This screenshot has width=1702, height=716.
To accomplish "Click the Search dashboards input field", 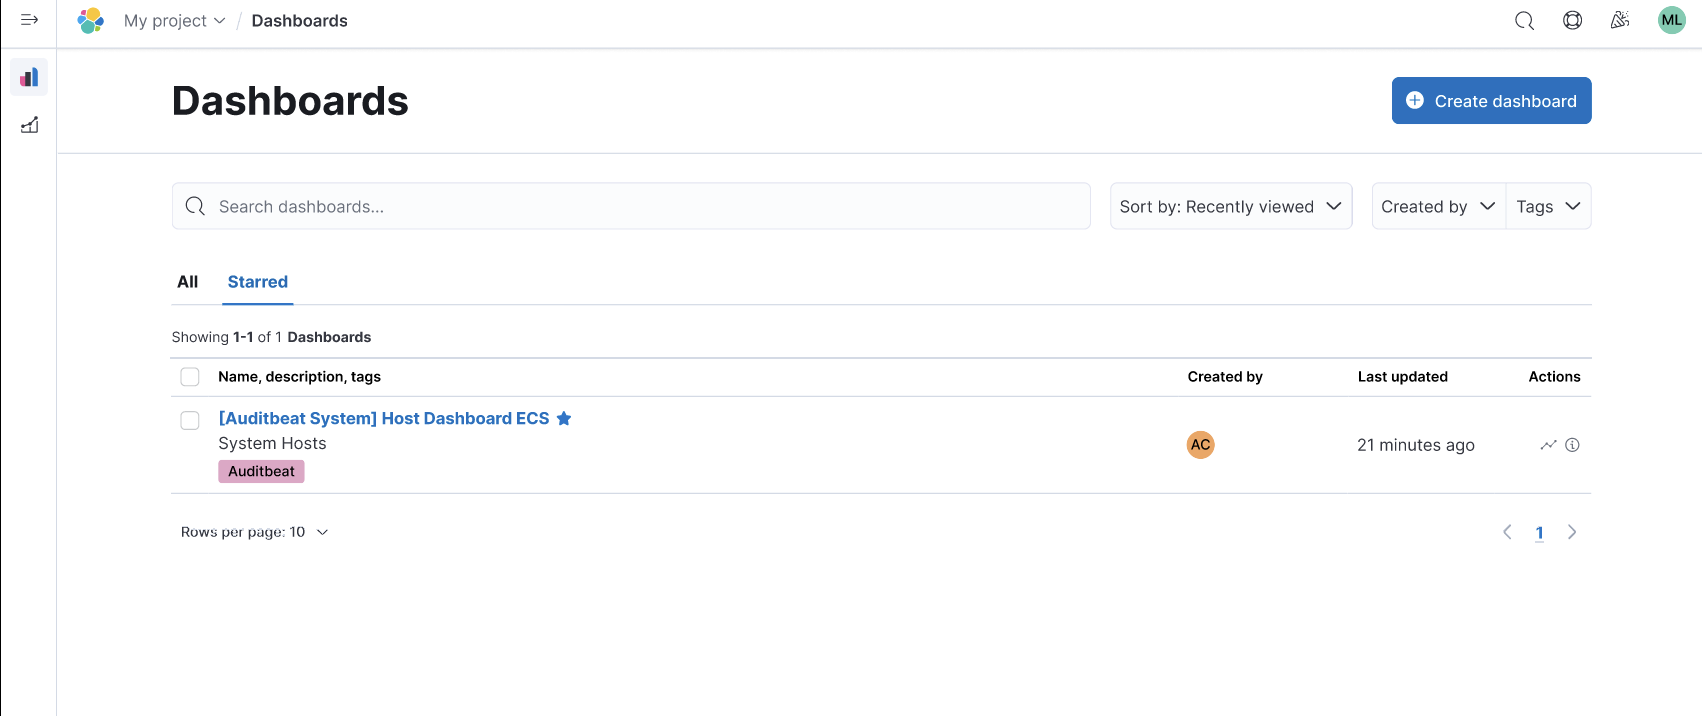I will pos(640,207).
